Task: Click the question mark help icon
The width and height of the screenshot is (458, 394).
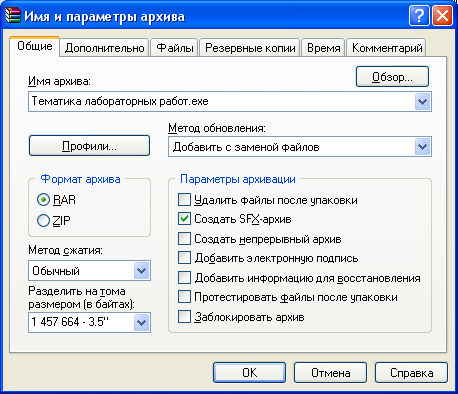Action: point(419,15)
